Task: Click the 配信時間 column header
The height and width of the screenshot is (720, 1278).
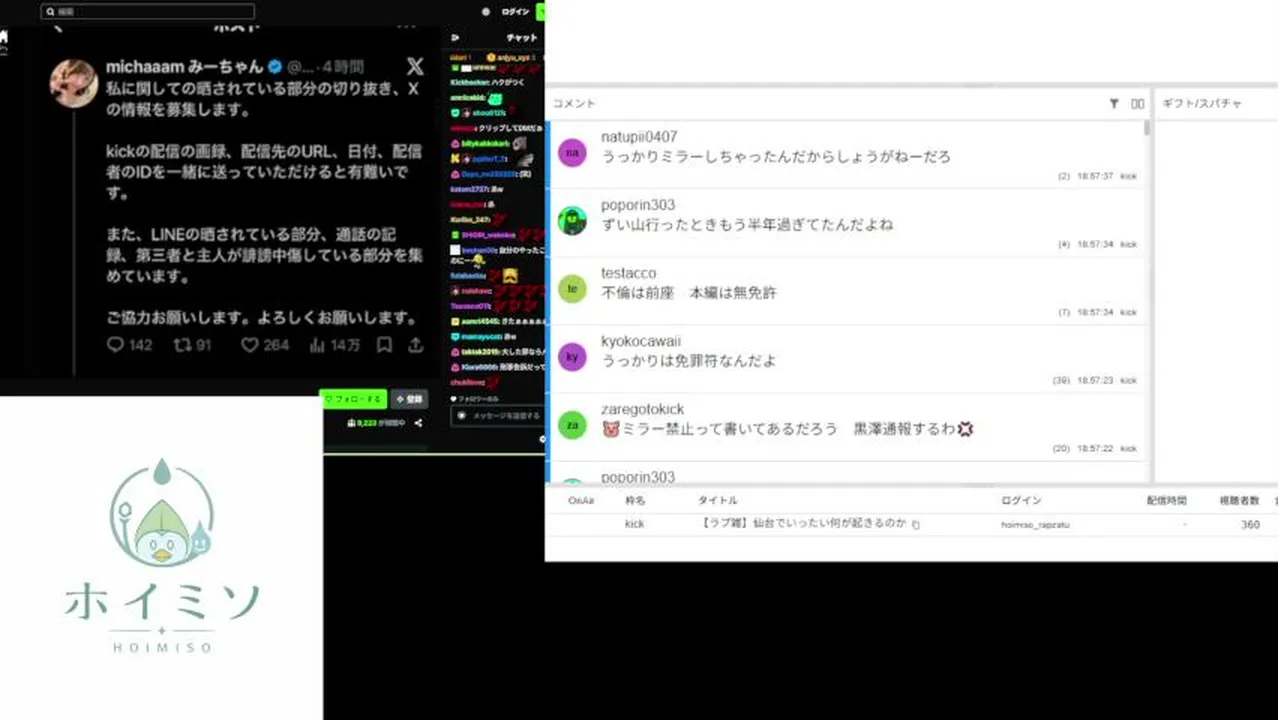Action: (1166, 500)
